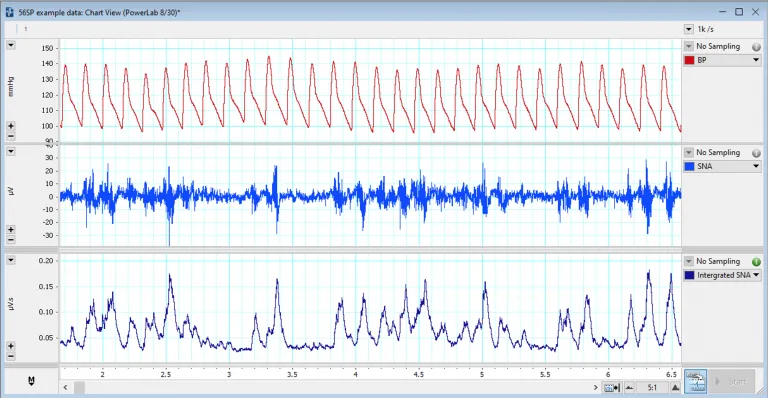The image size is (768, 398).
Task: Open the Integrated SNA channel function menu on the left
Action: 11,260
